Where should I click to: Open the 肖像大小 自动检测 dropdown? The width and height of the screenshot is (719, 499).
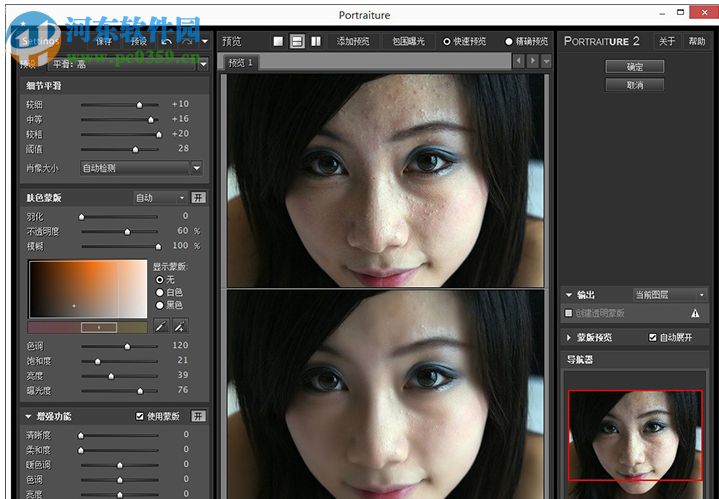pyautogui.click(x=197, y=168)
